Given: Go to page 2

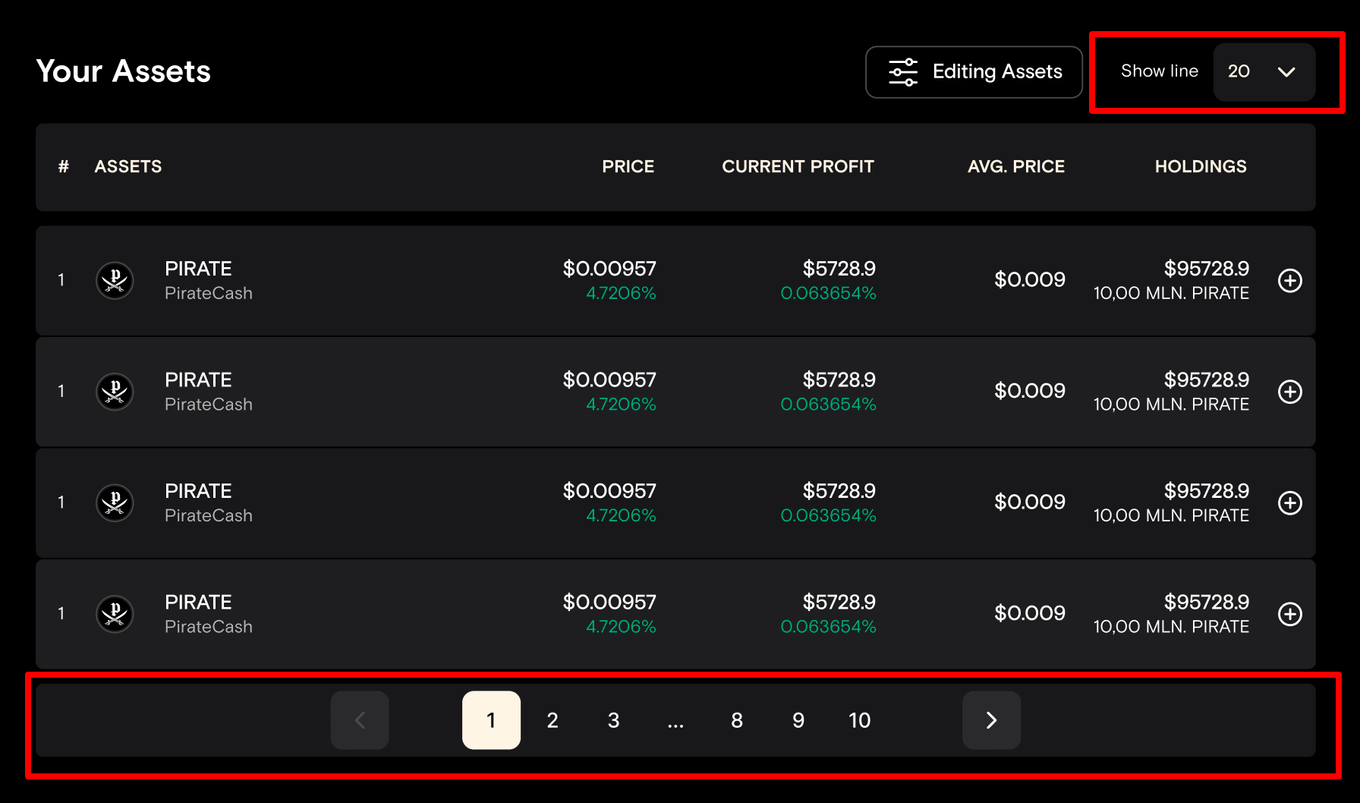Looking at the screenshot, I should [x=552, y=720].
